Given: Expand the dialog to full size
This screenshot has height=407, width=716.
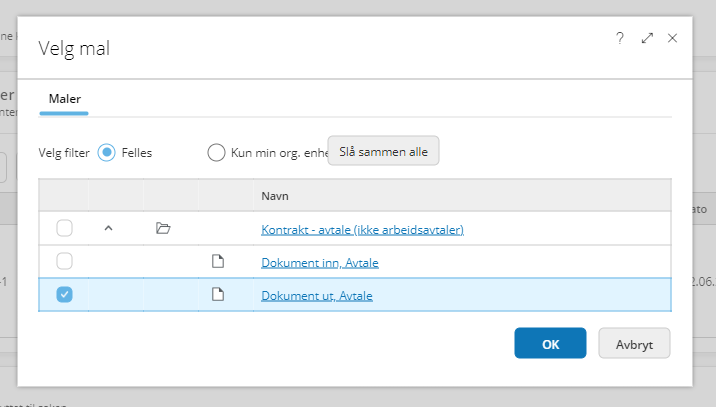Looking at the screenshot, I should (x=647, y=38).
